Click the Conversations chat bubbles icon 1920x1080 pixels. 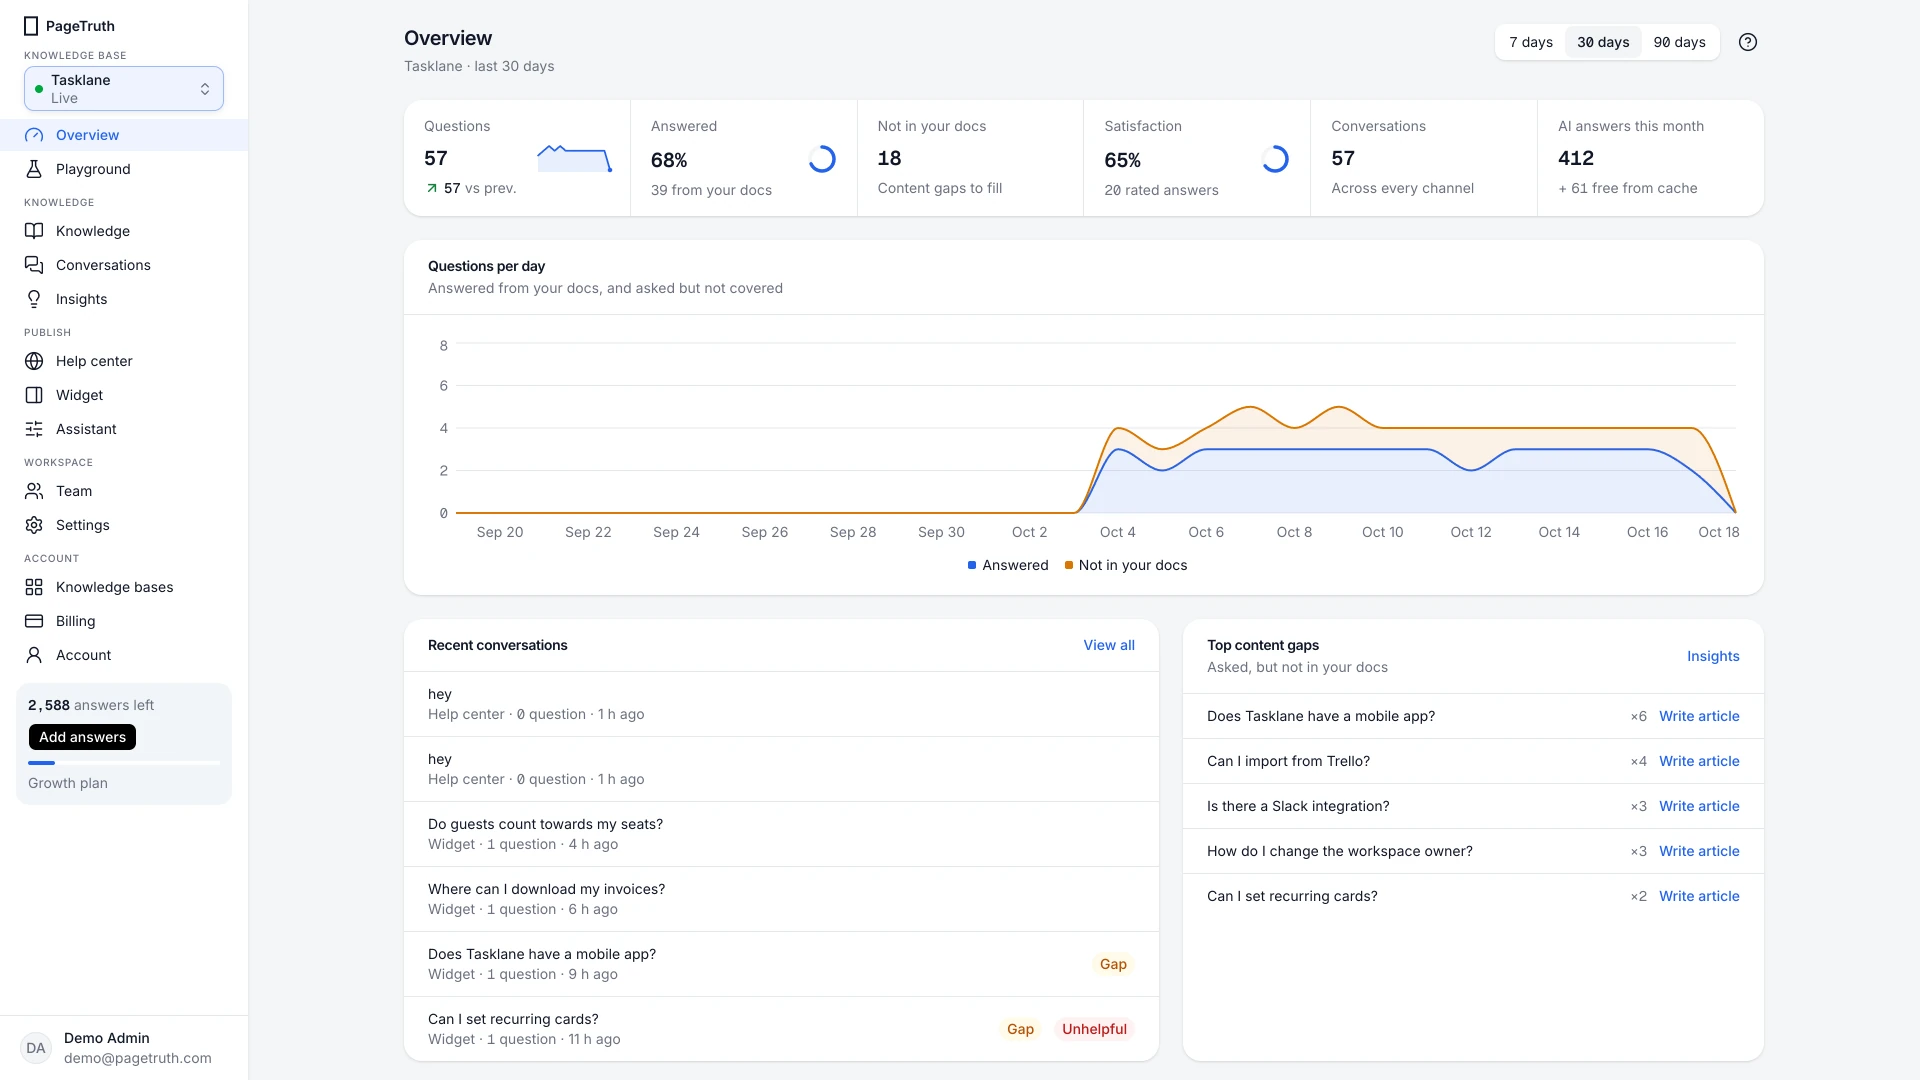tap(34, 265)
